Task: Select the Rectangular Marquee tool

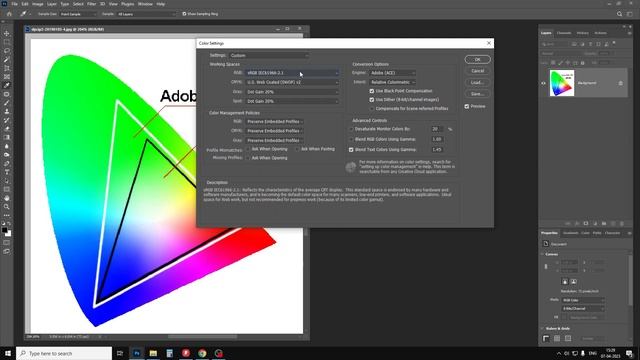Action: coord(7,42)
